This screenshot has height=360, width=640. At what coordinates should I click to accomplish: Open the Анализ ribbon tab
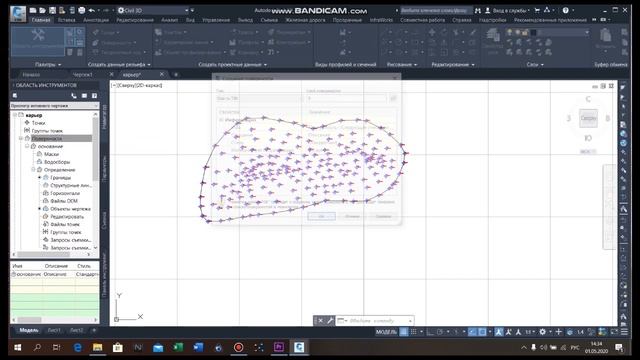click(x=169, y=20)
